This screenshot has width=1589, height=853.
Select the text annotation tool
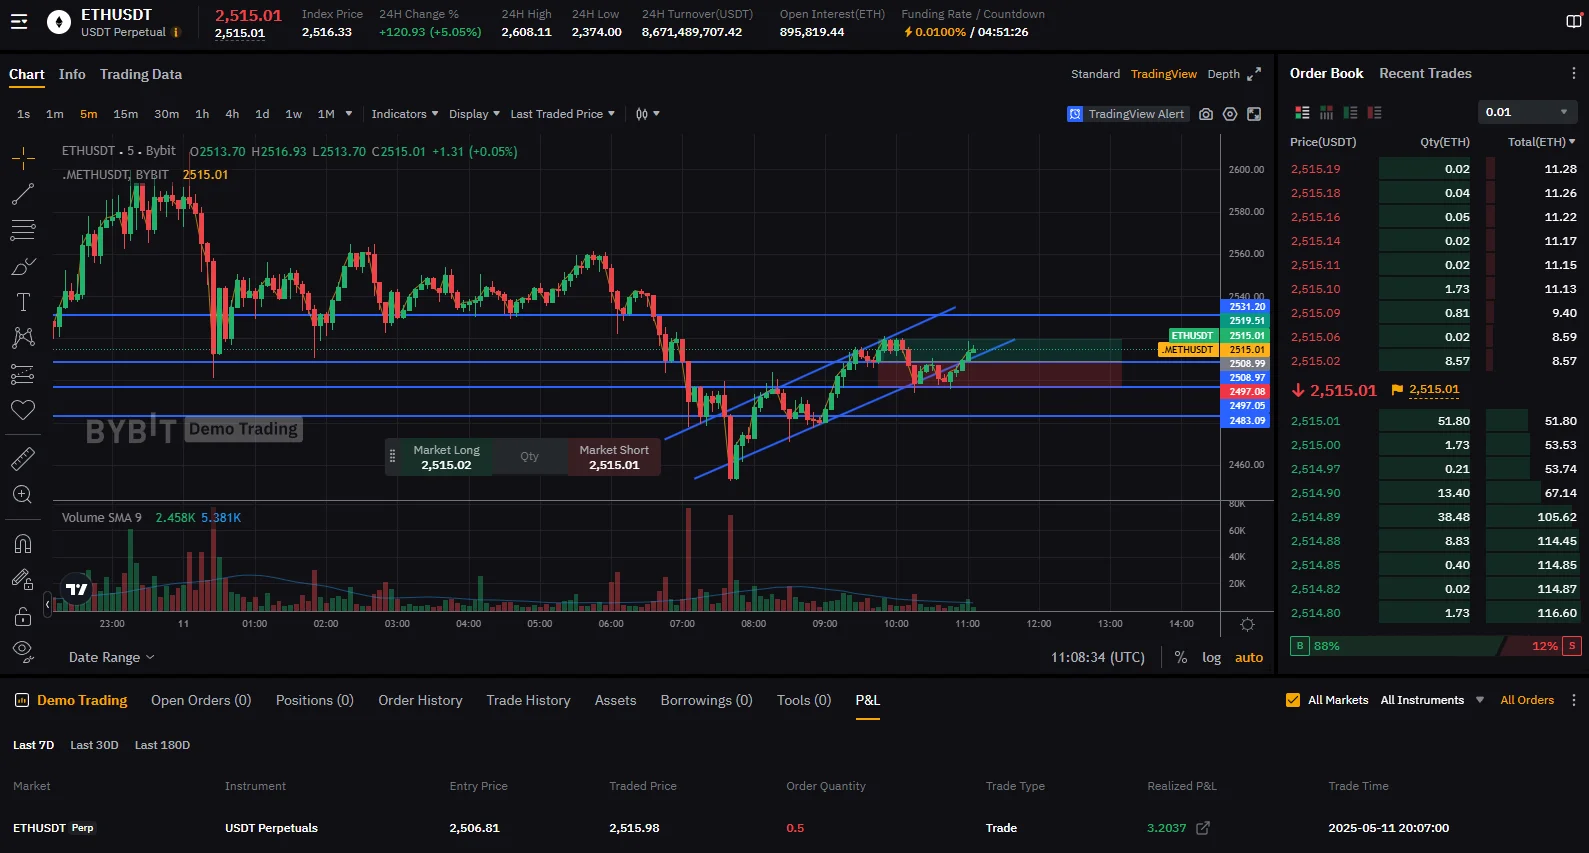click(23, 302)
